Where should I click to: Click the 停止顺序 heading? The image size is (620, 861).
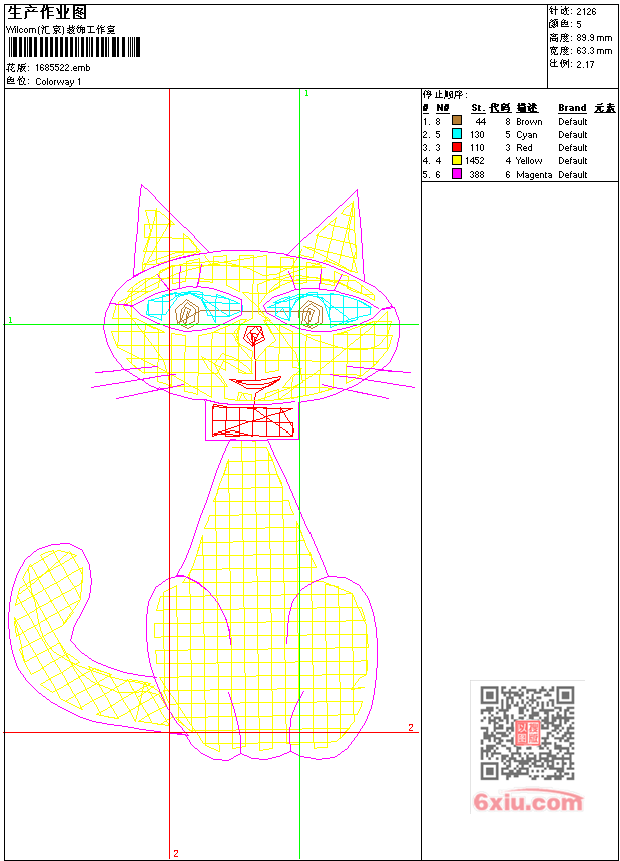[x=445, y=94]
